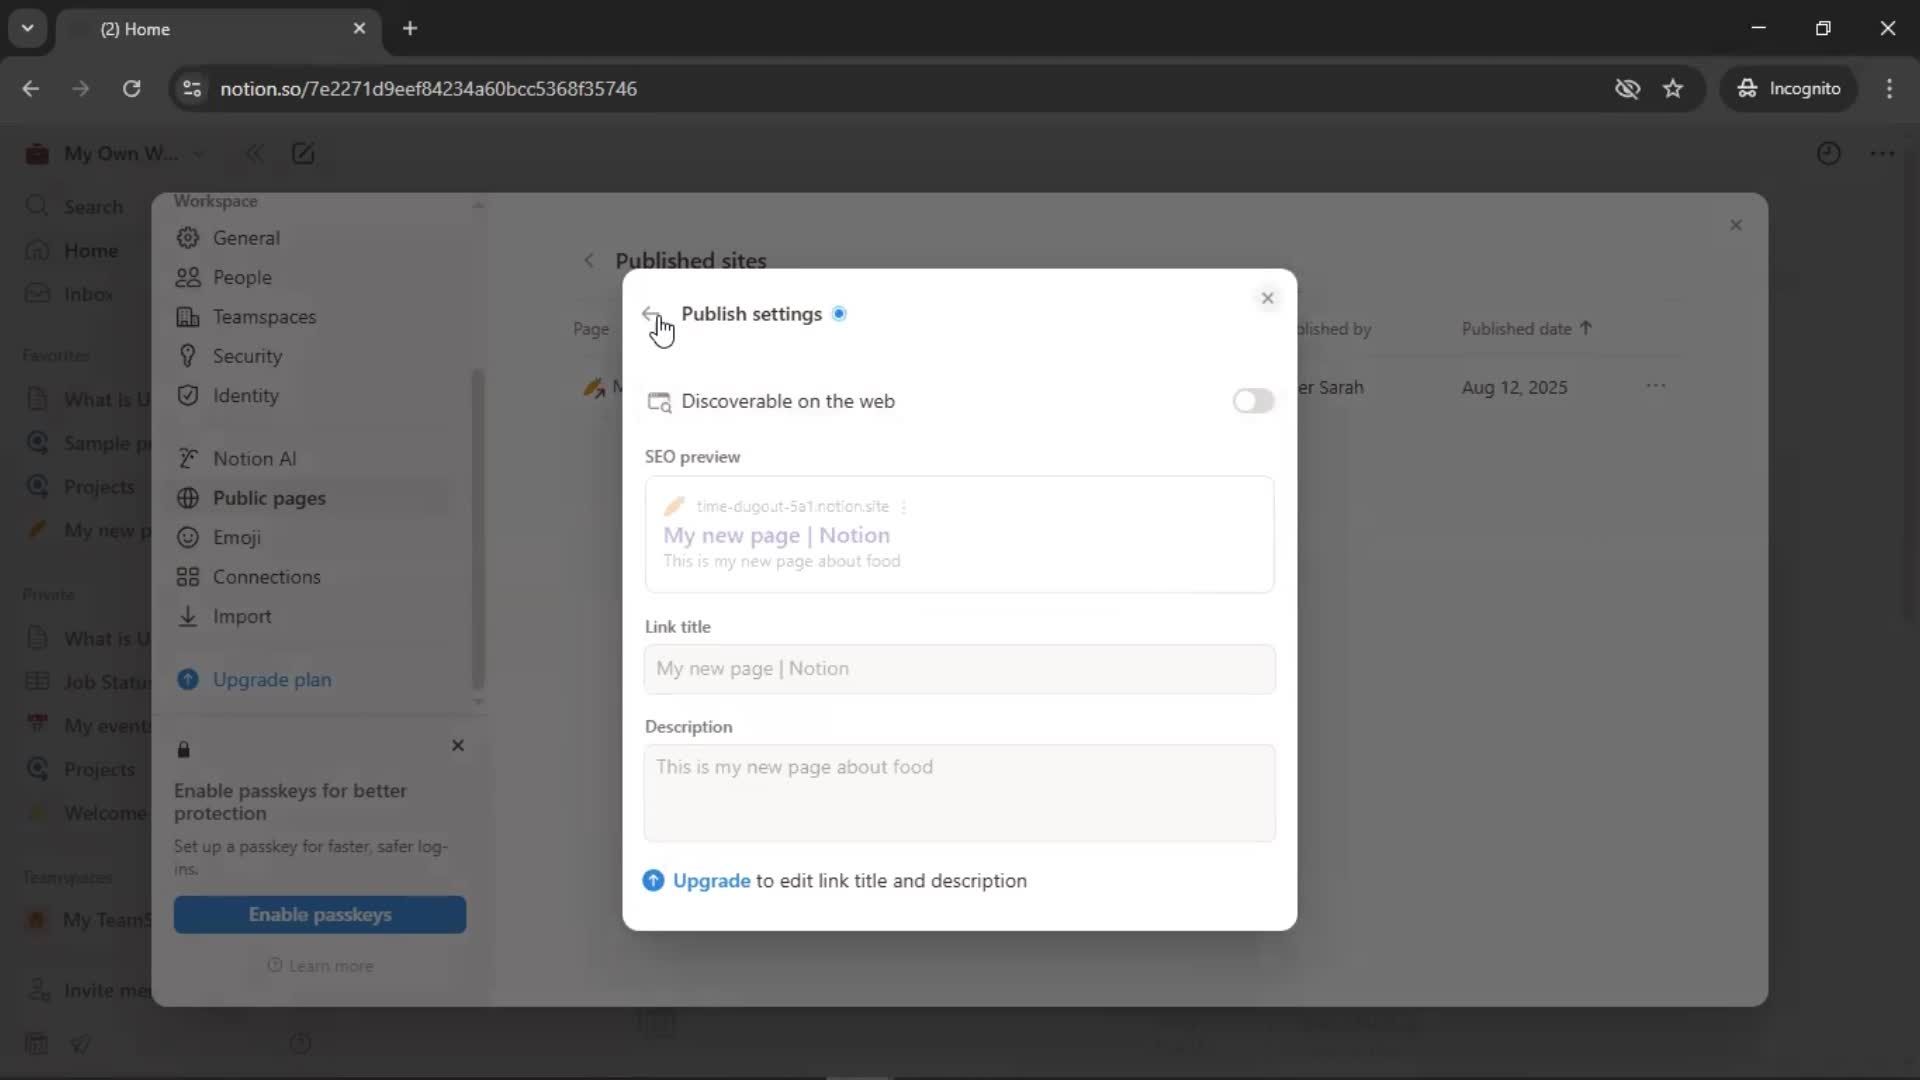Image resolution: width=1920 pixels, height=1080 pixels.
Task: Click the tracking protection eye icon
Action: coord(1627,89)
